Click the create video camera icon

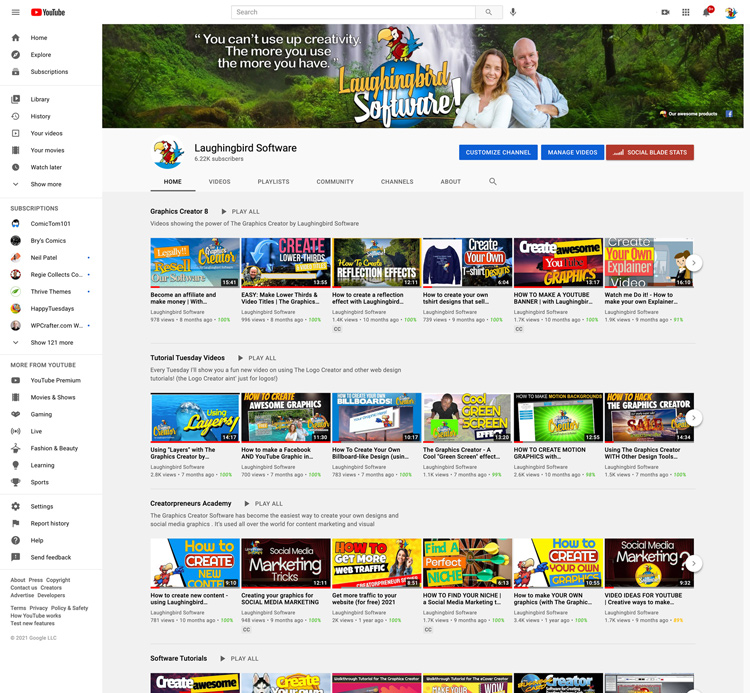pyautogui.click(x=665, y=12)
